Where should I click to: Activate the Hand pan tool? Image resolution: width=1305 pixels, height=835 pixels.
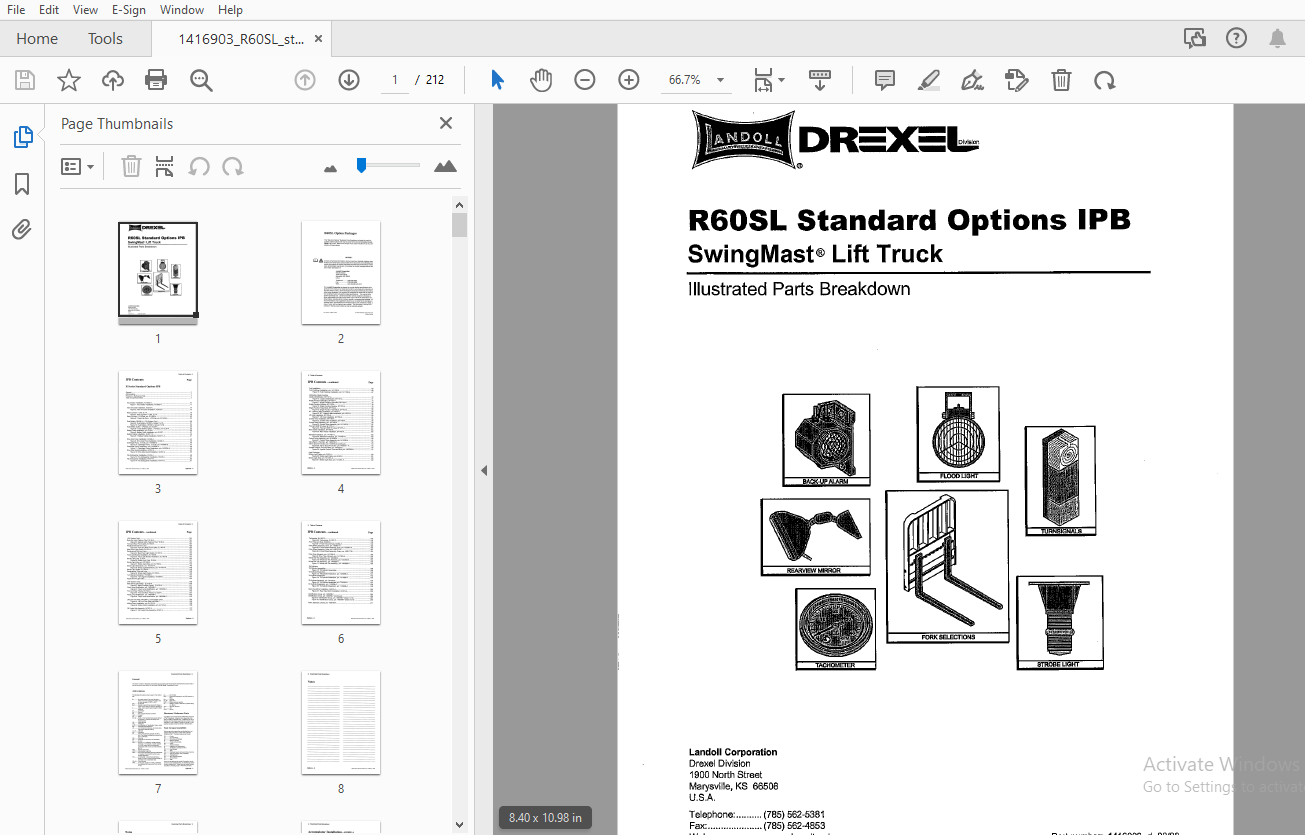click(541, 80)
